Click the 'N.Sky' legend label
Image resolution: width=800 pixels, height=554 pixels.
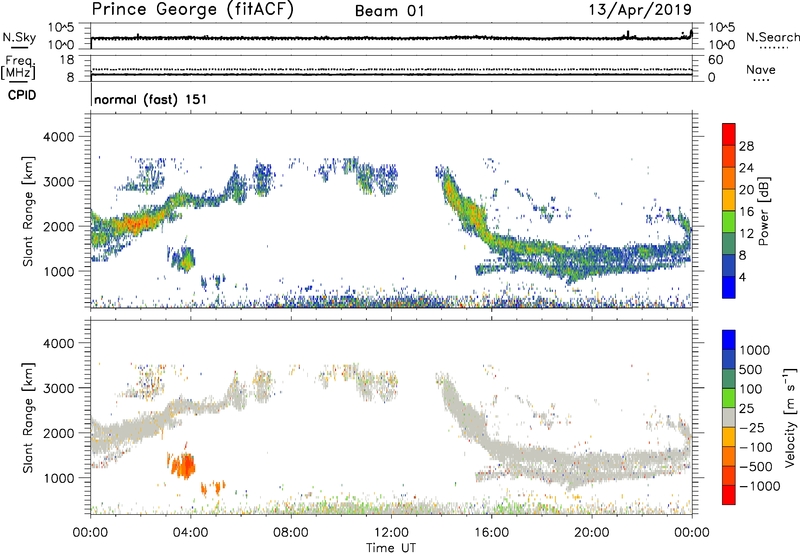pyautogui.click(x=19, y=37)
